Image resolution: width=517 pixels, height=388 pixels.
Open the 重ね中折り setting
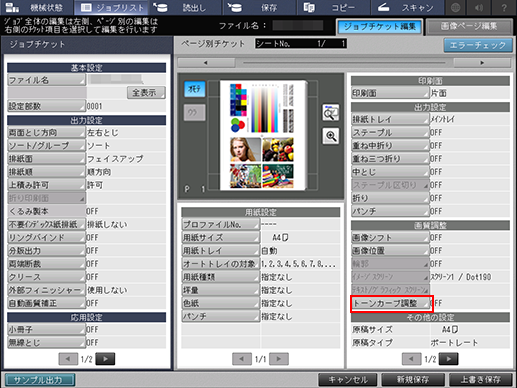390,146
